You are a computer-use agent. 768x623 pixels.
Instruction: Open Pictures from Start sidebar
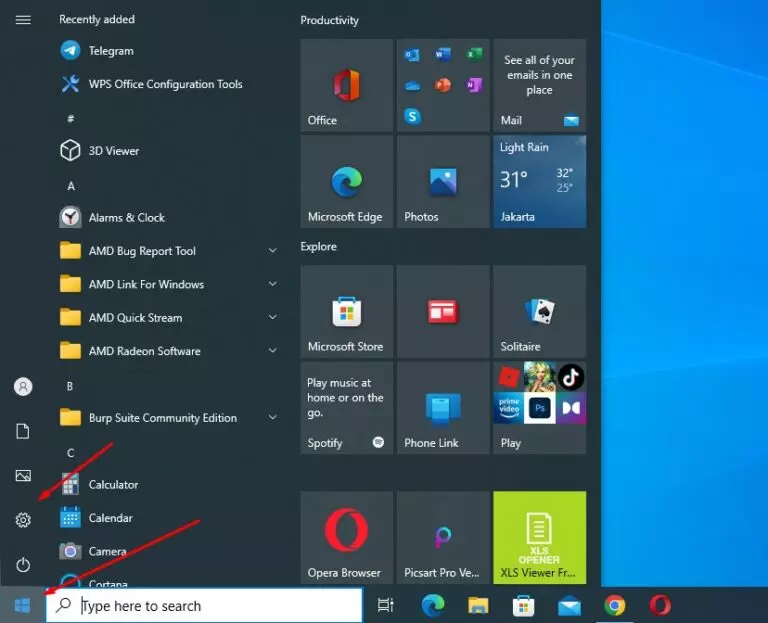23,476
